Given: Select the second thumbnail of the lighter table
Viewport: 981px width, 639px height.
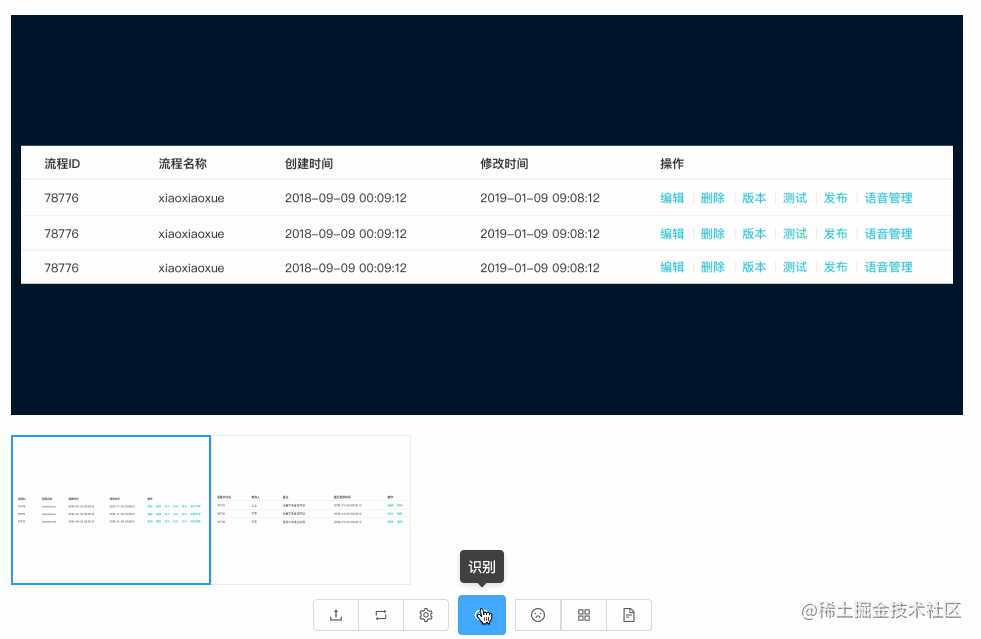Looking at the screenshot, I should (311, 510).
